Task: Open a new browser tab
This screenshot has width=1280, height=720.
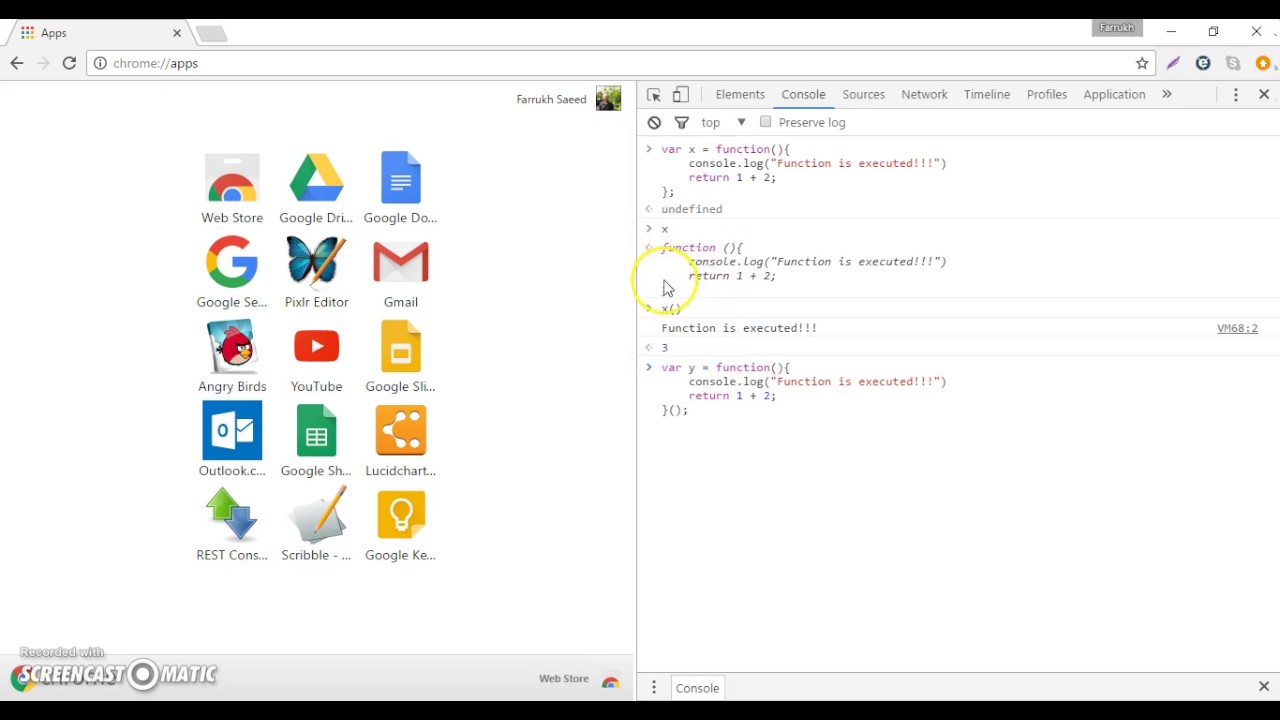Action: [x=211, y=34]
